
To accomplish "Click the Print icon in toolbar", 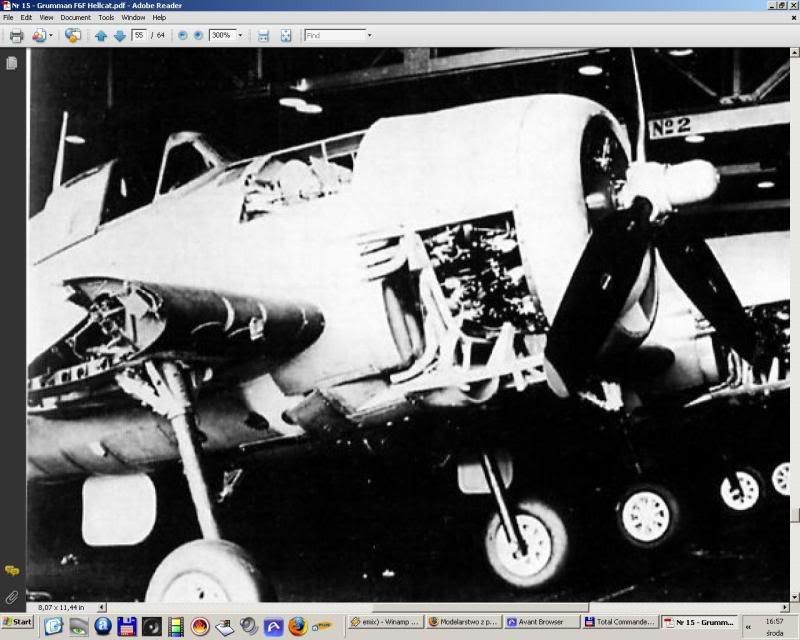I will (x=16, y=35).
